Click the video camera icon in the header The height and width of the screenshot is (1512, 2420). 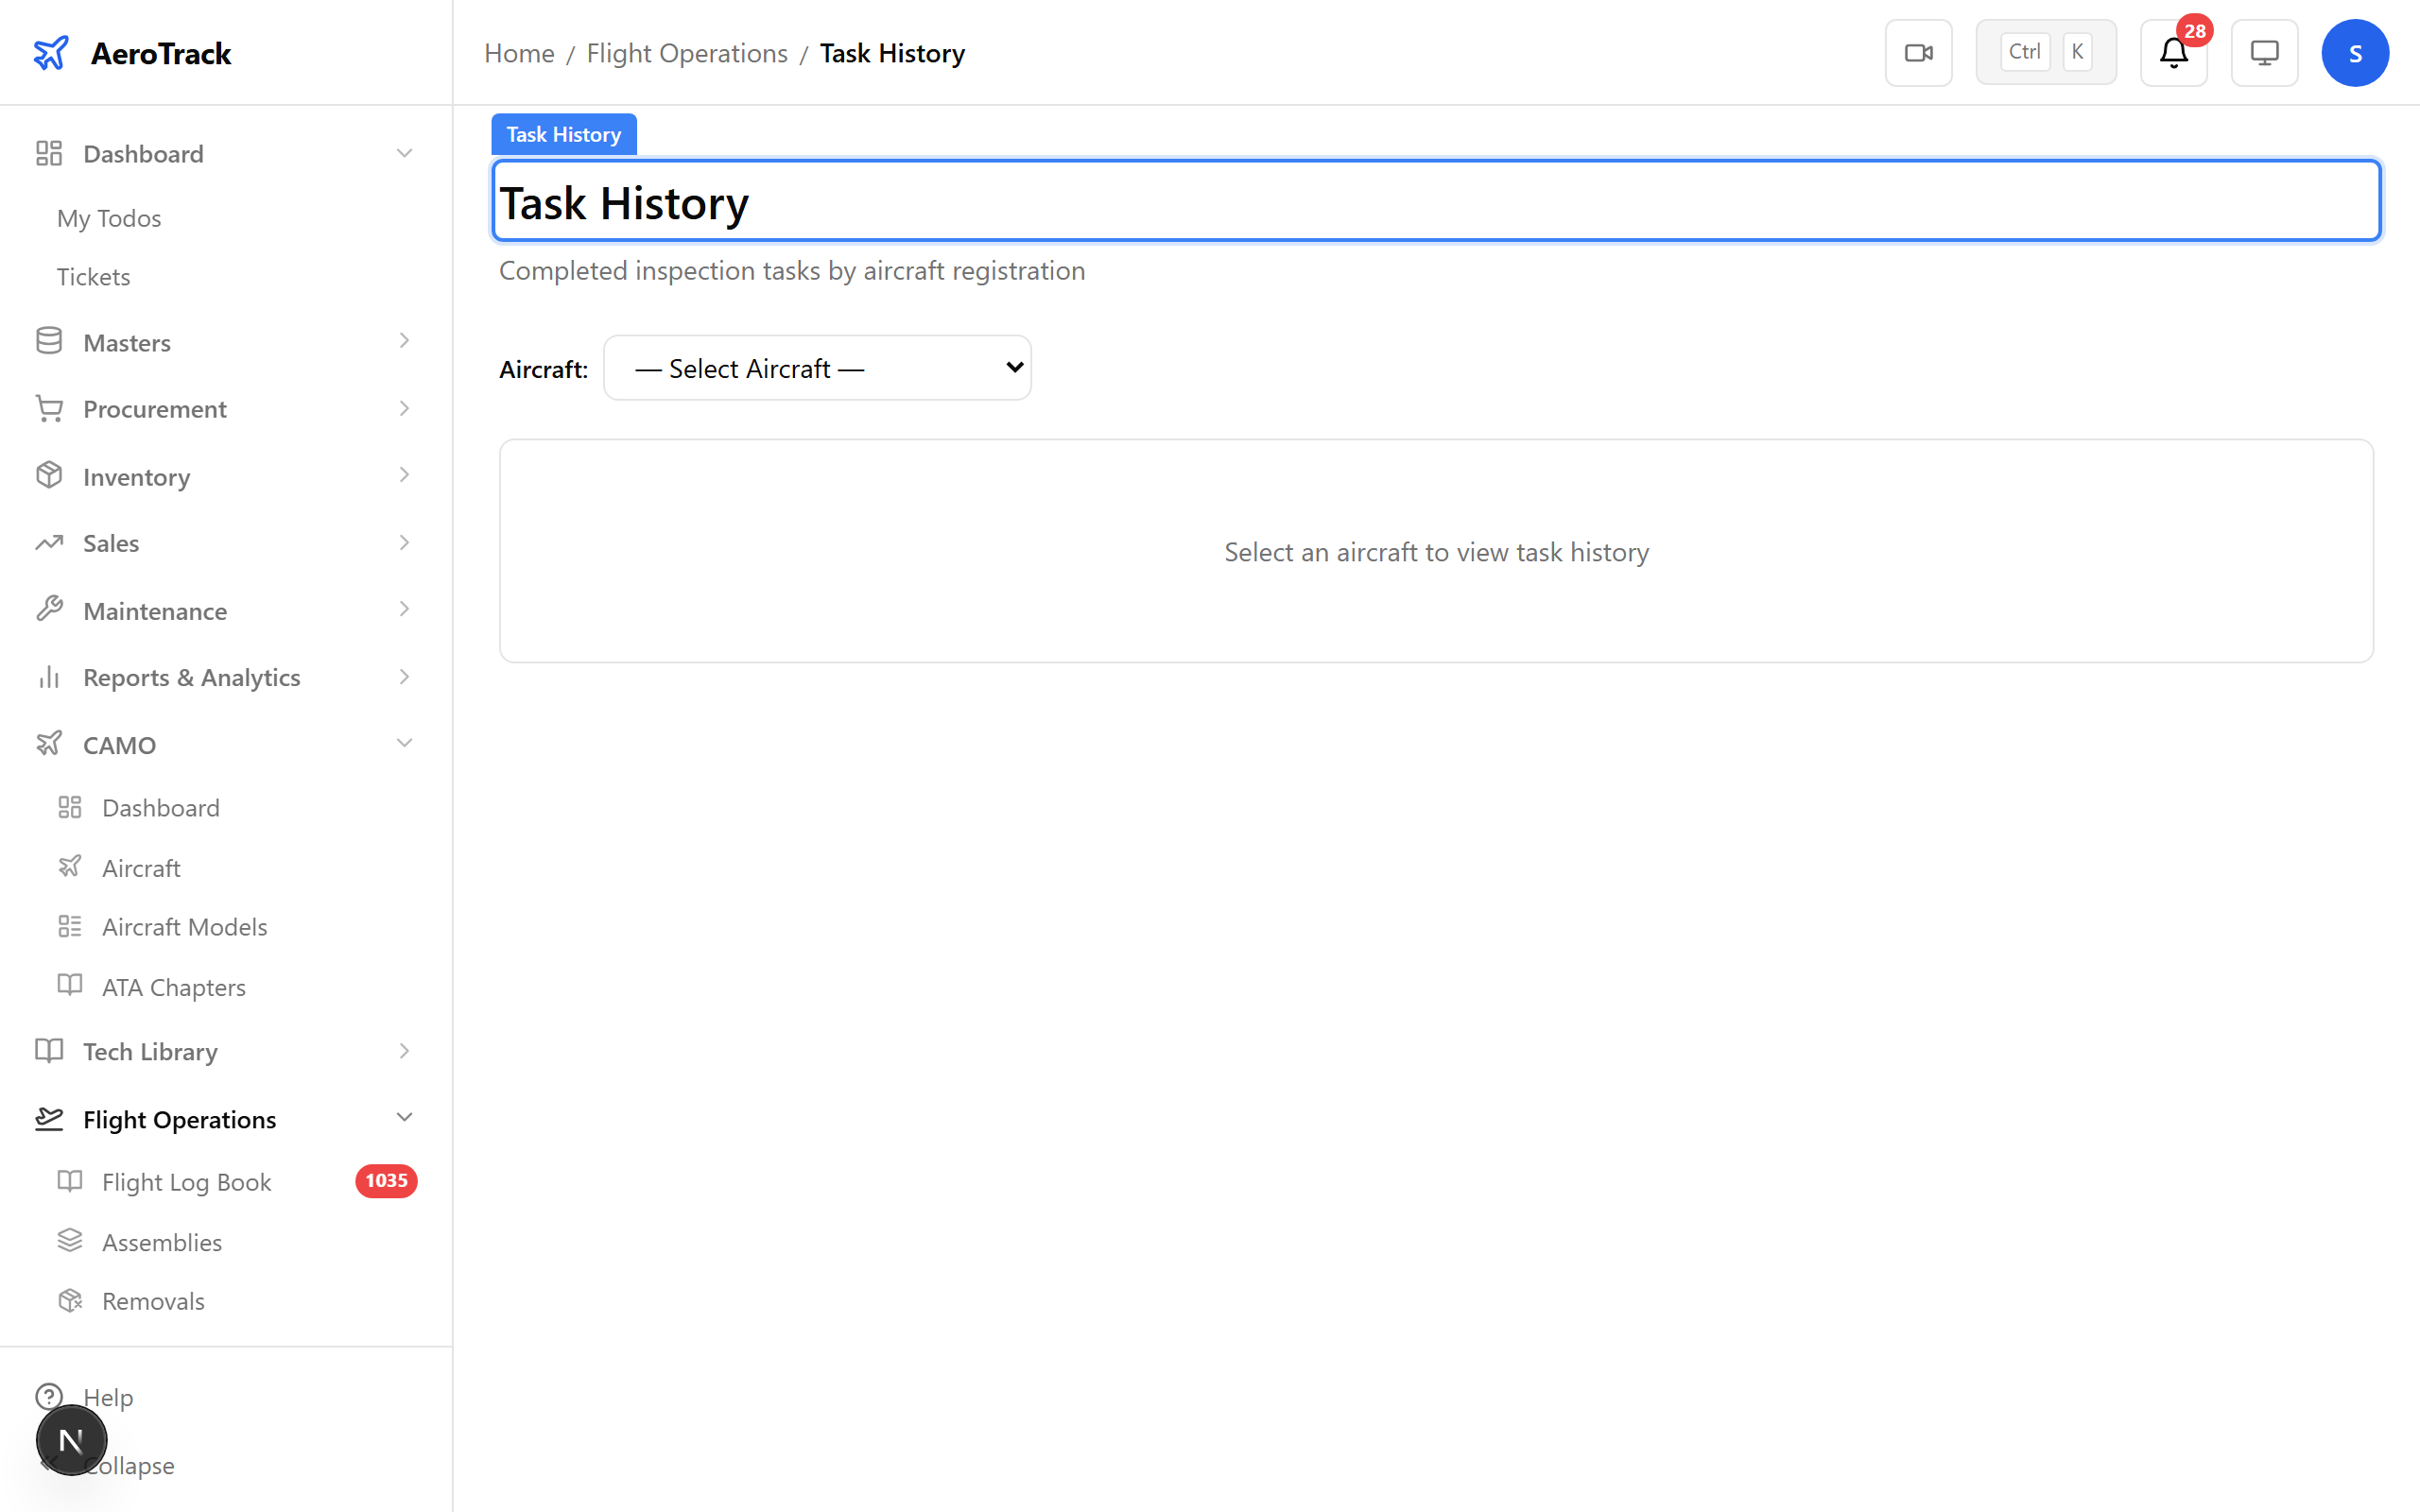tap(1917, 52)
